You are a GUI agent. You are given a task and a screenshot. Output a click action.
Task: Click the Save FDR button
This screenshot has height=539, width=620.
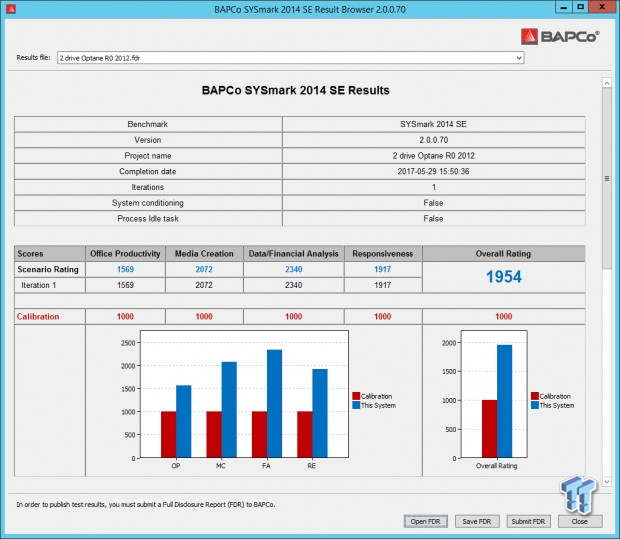[477, 521]
